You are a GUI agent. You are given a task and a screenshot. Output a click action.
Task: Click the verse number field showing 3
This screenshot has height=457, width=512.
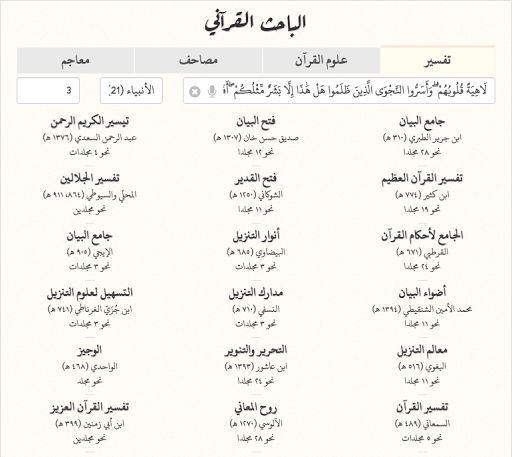(48, 90)
